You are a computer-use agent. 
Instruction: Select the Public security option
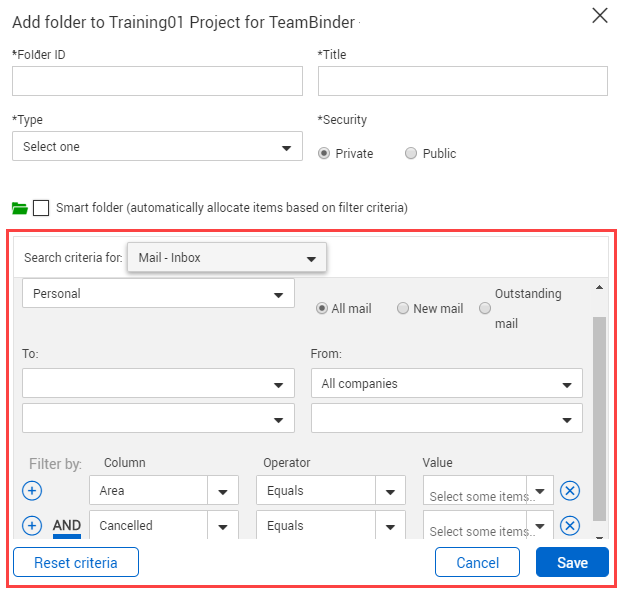(411, 153)
